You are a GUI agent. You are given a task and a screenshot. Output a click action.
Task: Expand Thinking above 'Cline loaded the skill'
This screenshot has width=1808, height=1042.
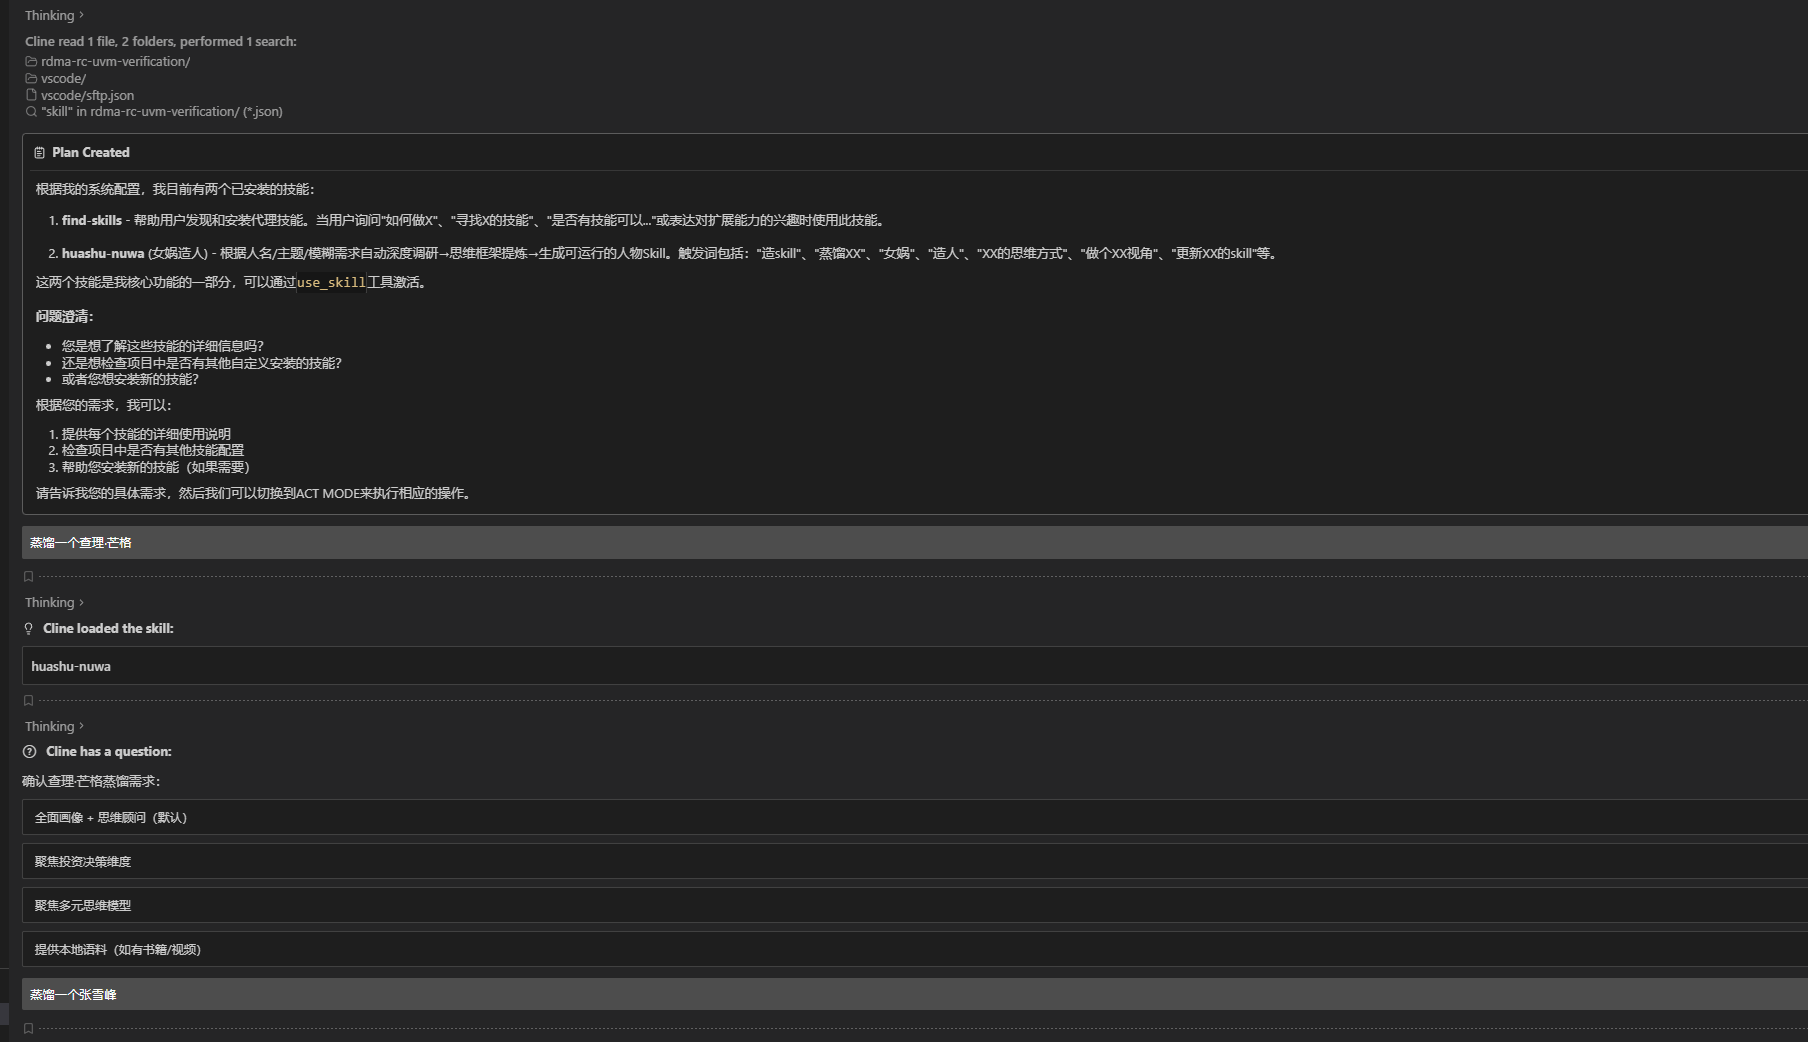click(x=54, y=602)
